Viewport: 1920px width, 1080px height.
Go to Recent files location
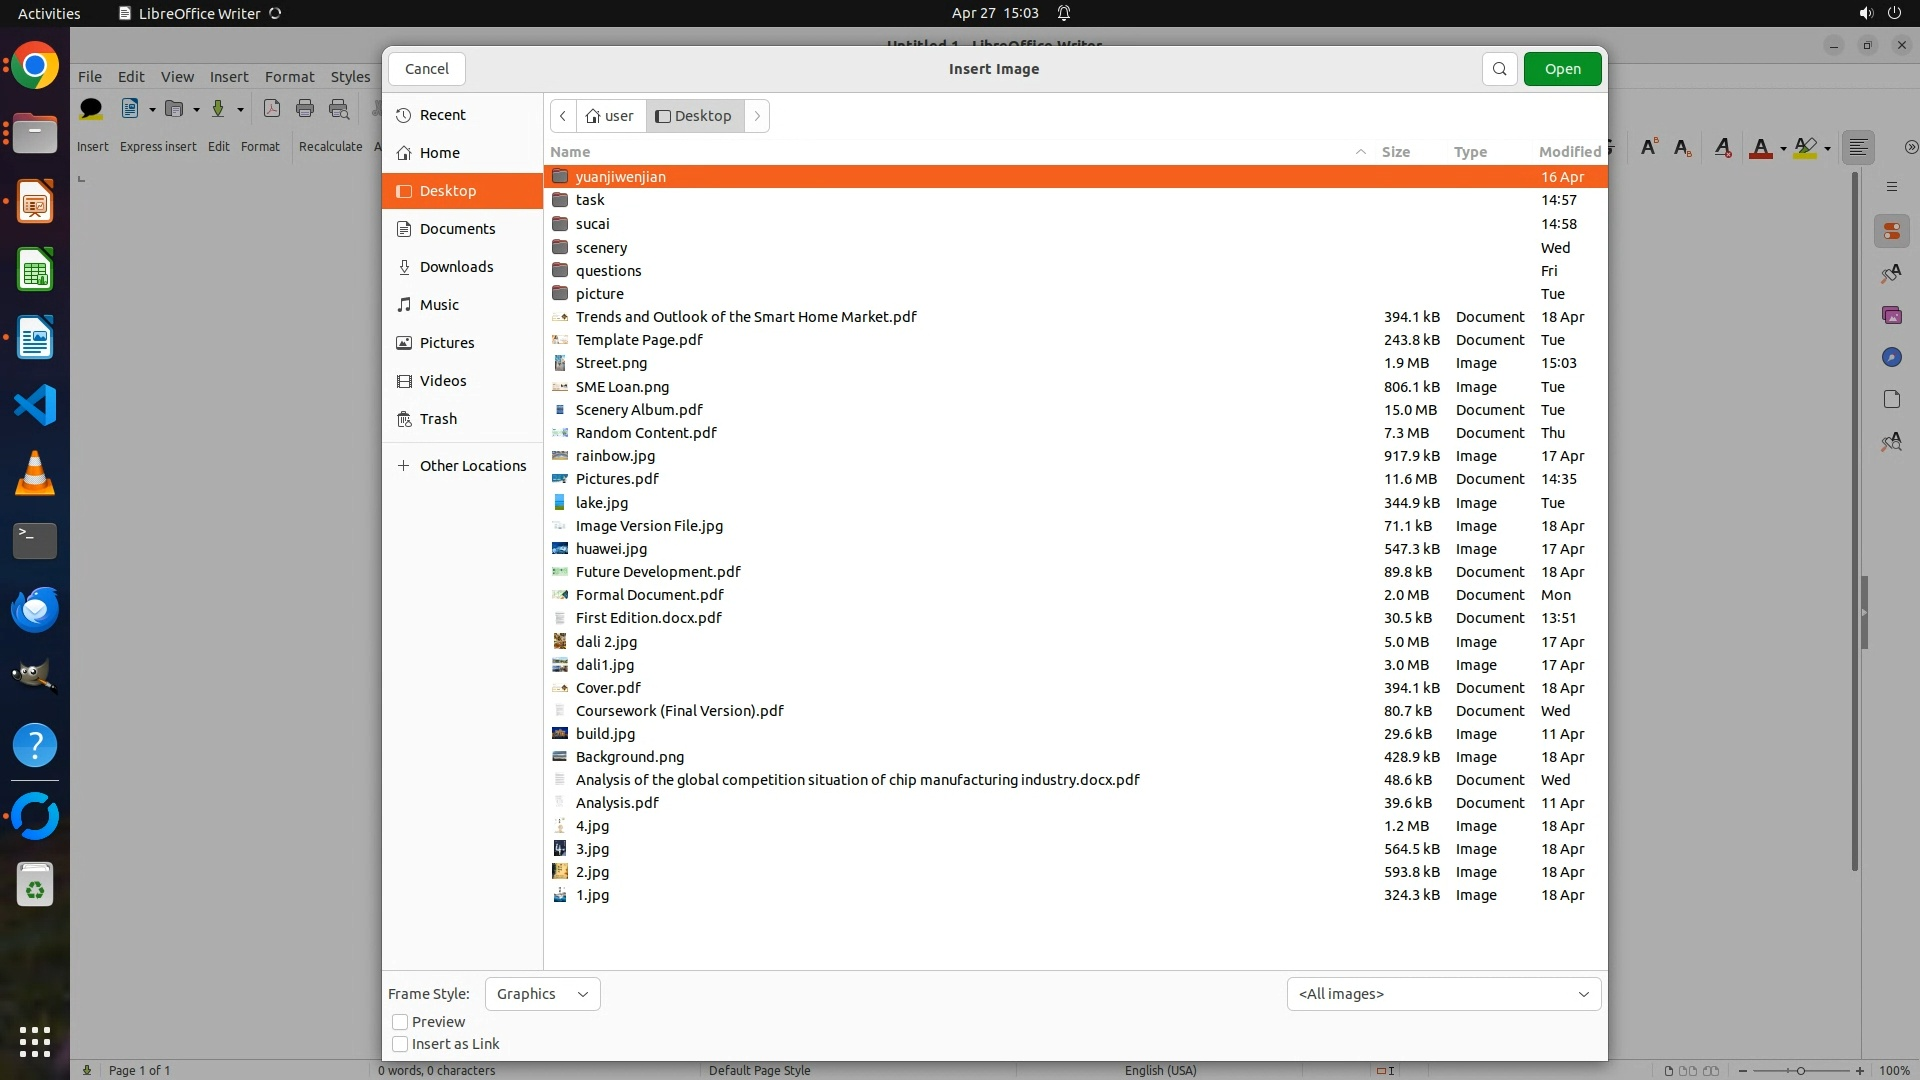[x=442, y=115]
